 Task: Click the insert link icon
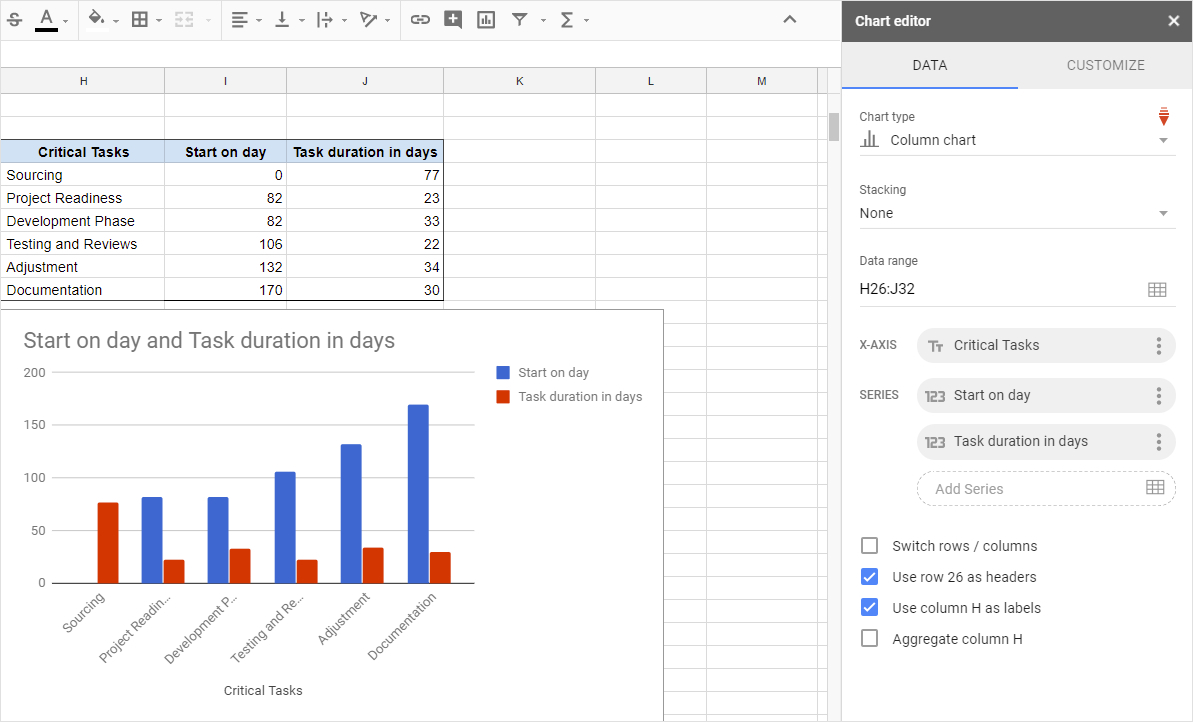pos(421,19)
